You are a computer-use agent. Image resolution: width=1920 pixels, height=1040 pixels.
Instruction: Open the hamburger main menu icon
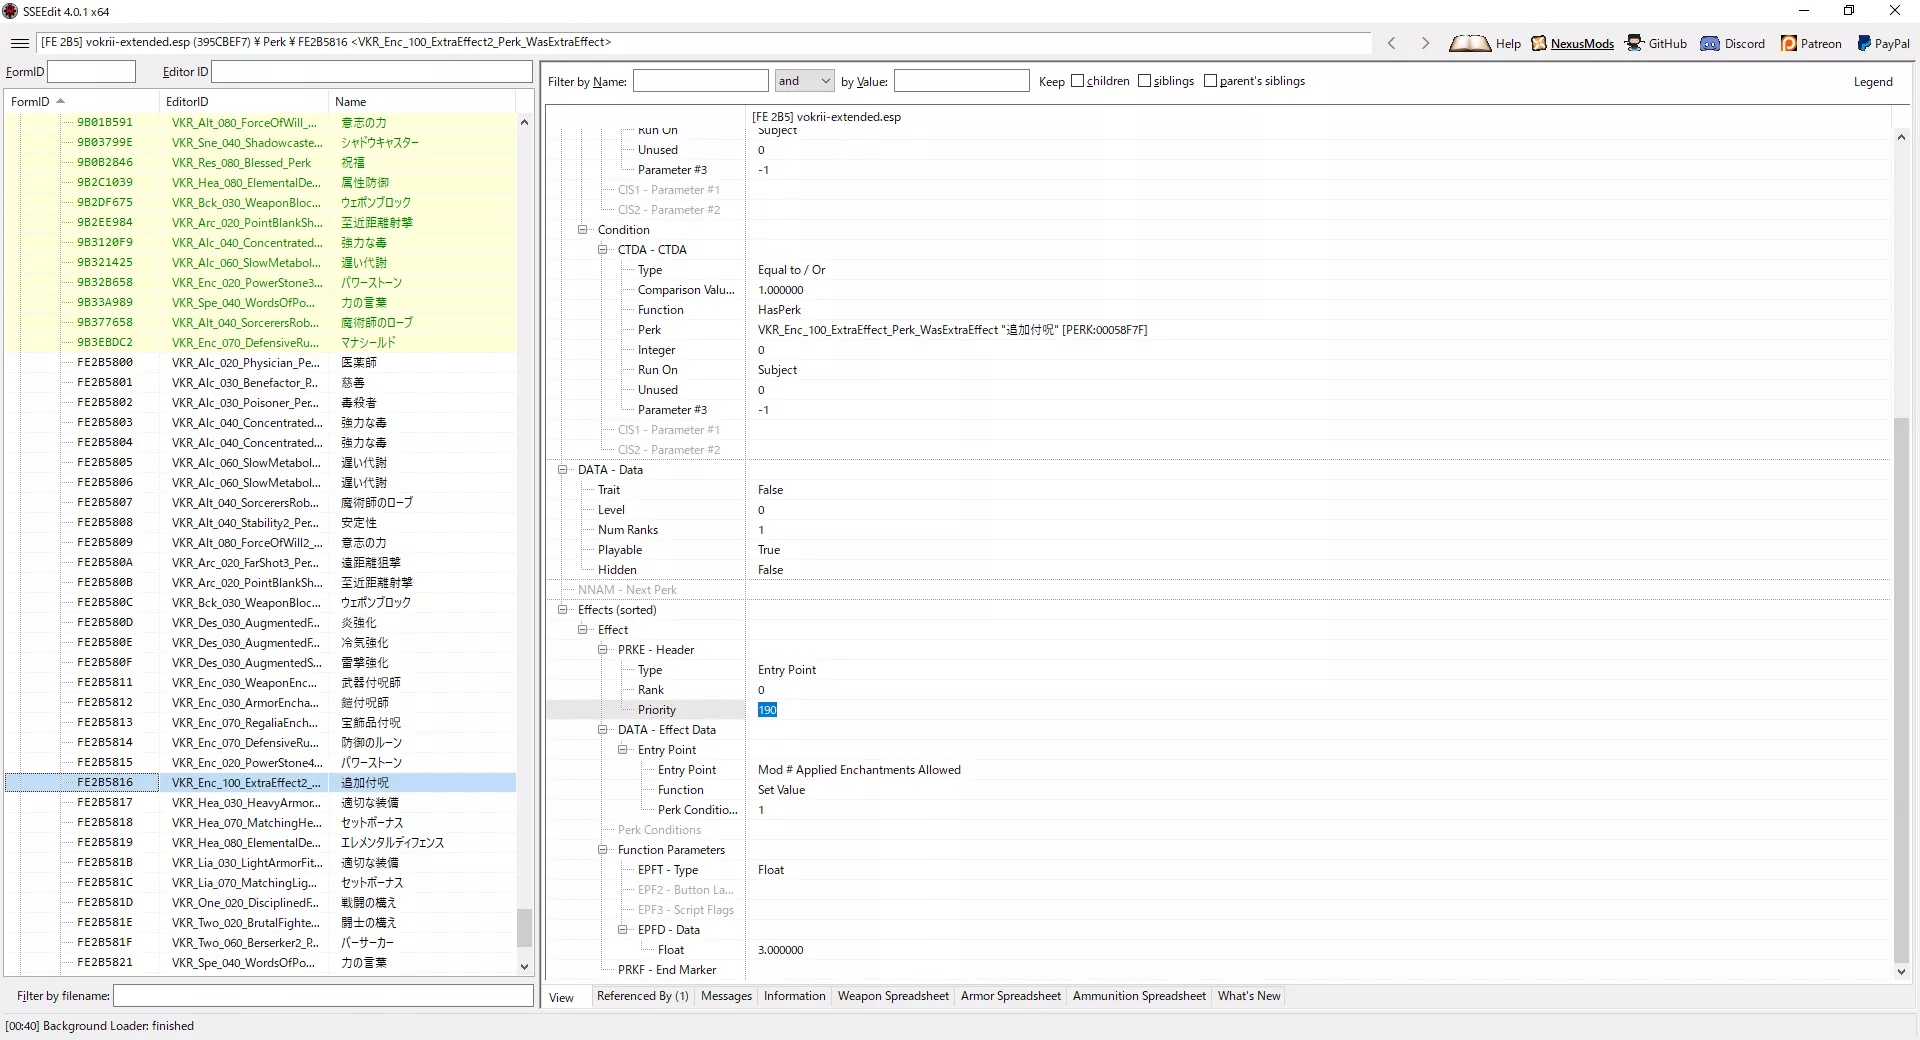pyautogui.click(x=19, y=43)
